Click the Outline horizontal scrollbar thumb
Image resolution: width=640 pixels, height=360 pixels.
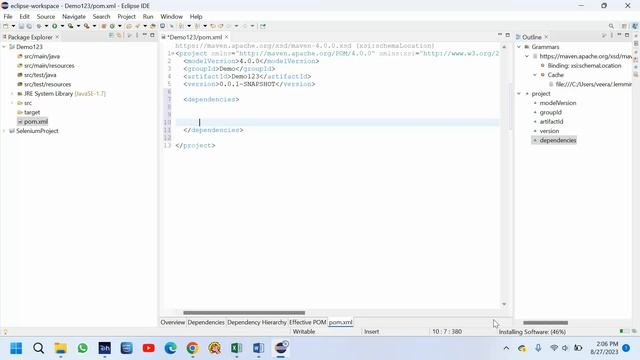coord(545,323)
